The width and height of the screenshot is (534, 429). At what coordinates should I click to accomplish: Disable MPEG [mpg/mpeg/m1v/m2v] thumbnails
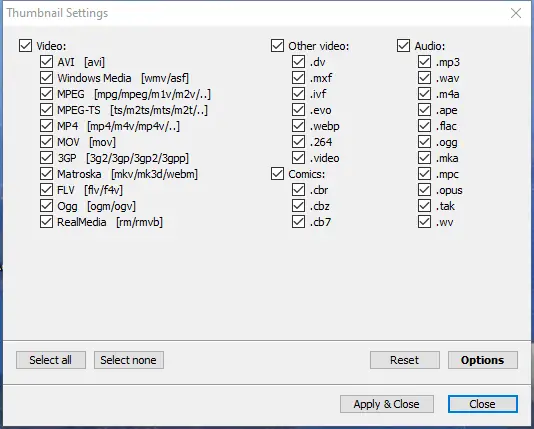[x=46, y=94]
